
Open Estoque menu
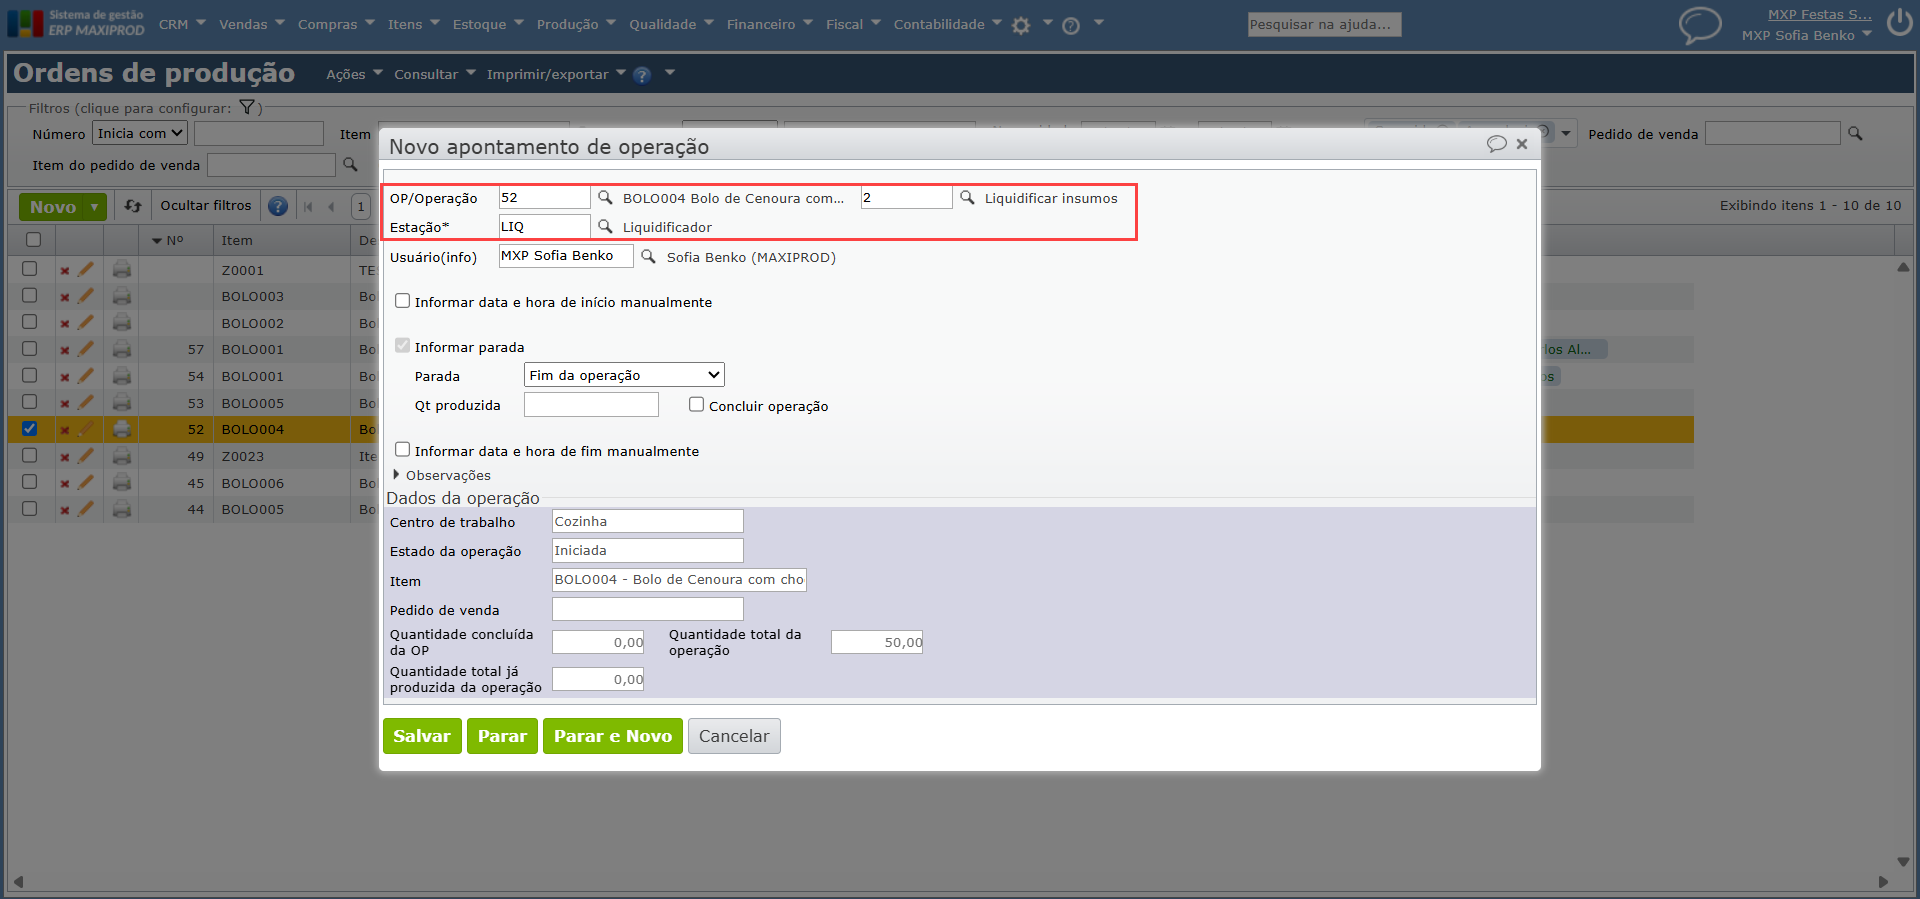tap(488, 24)
